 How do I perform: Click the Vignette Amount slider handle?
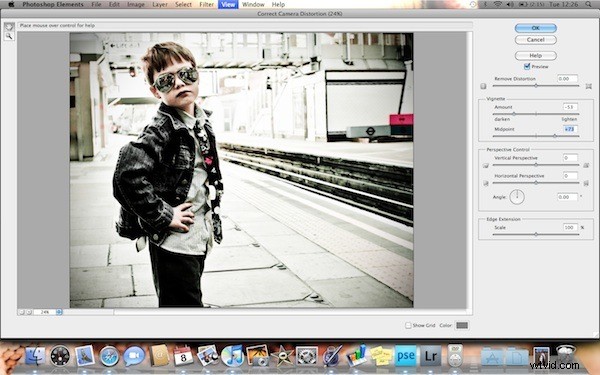pyautogui.click(x=514, y=114)
